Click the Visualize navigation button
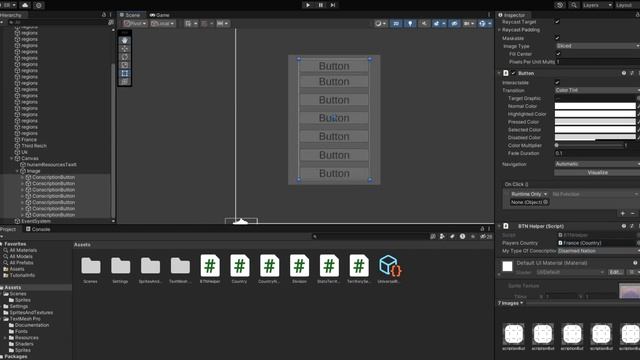Screen dimensions: 640x360 point(597,173)
